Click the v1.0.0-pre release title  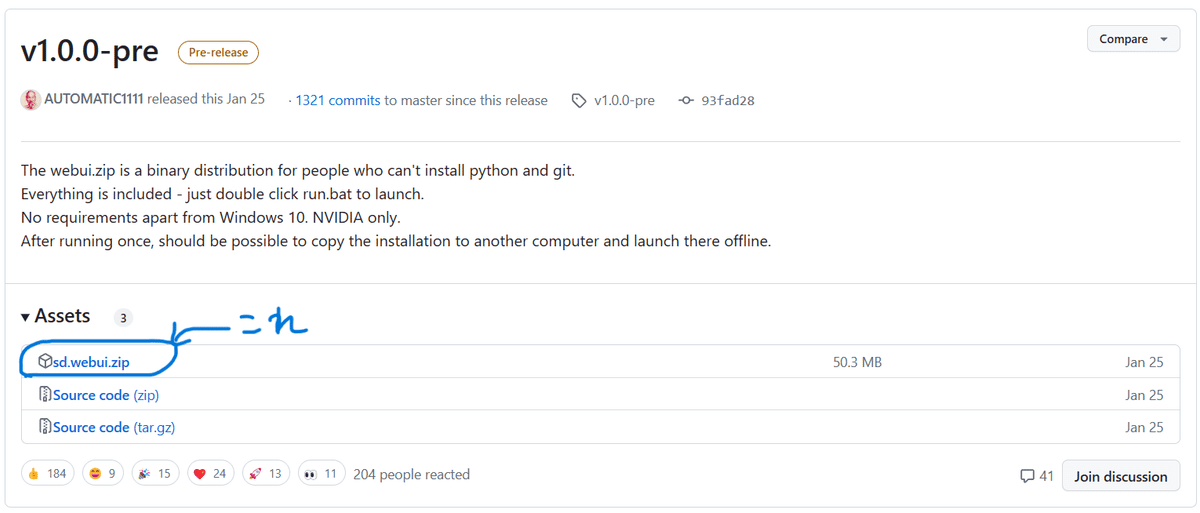90,51
